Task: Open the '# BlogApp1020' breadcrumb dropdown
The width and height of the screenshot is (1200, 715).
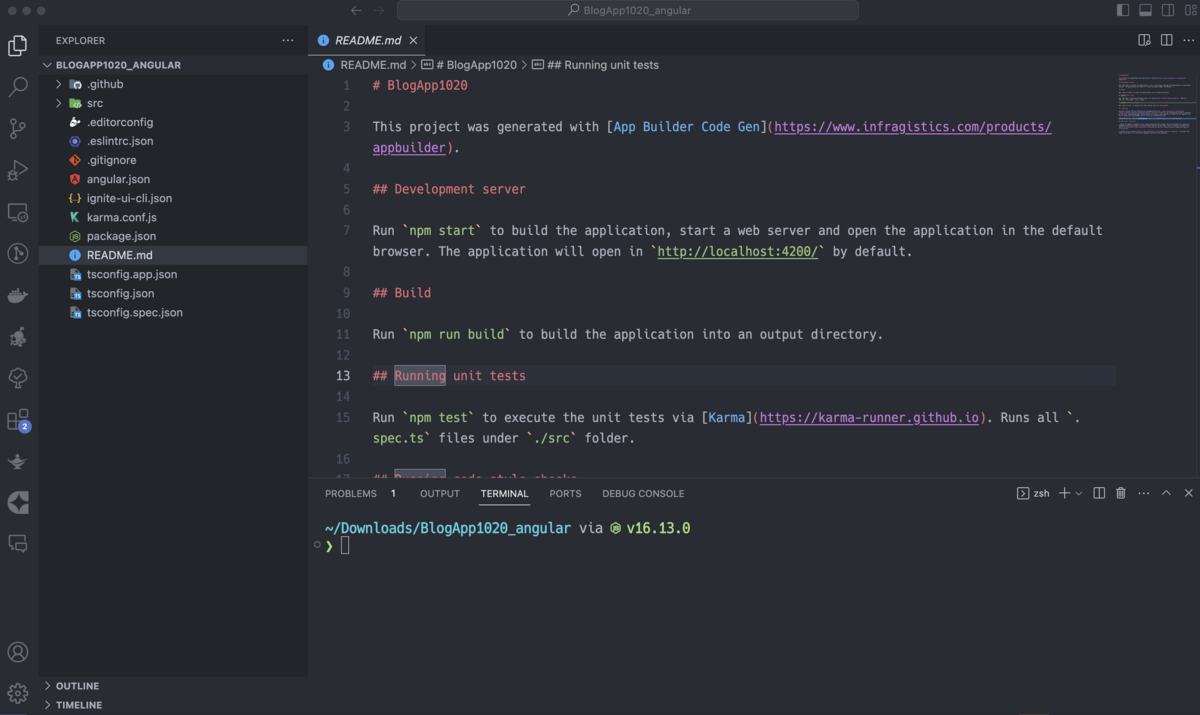Action: pos(469,65)
